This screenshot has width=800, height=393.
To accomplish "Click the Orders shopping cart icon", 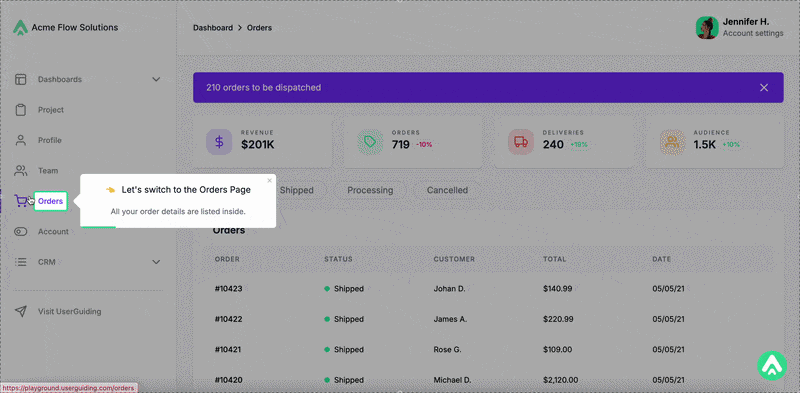I will tap(21, 201).
